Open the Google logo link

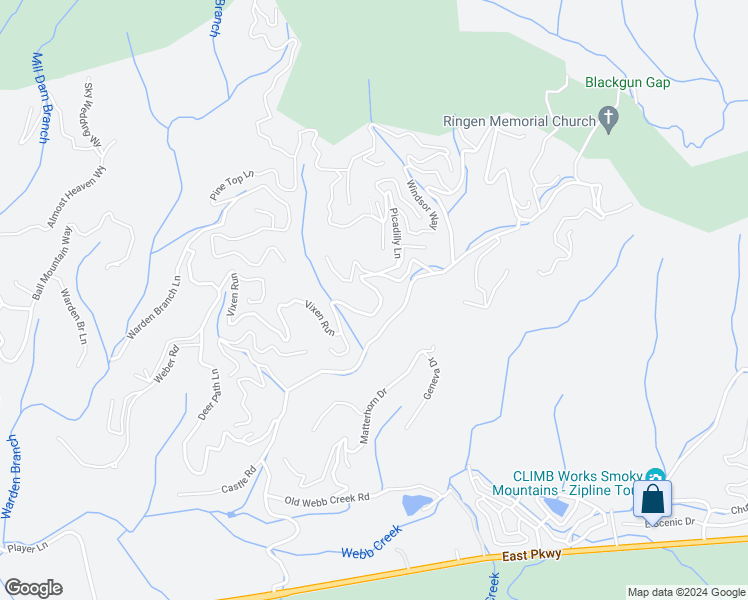[x=33, y=587]
